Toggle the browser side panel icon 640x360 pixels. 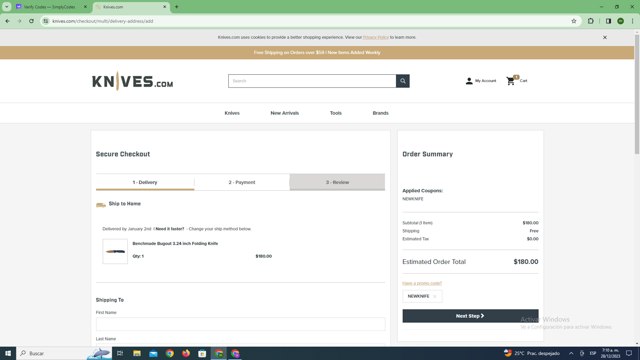608,21
